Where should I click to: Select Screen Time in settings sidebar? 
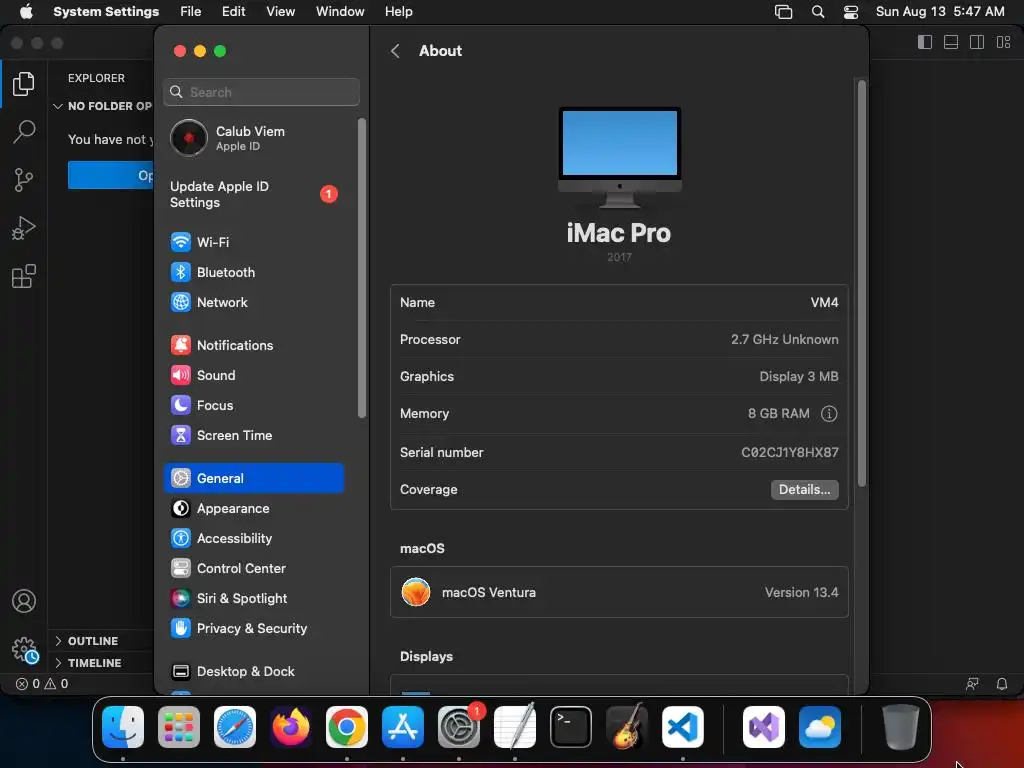(x=253, y=435)
